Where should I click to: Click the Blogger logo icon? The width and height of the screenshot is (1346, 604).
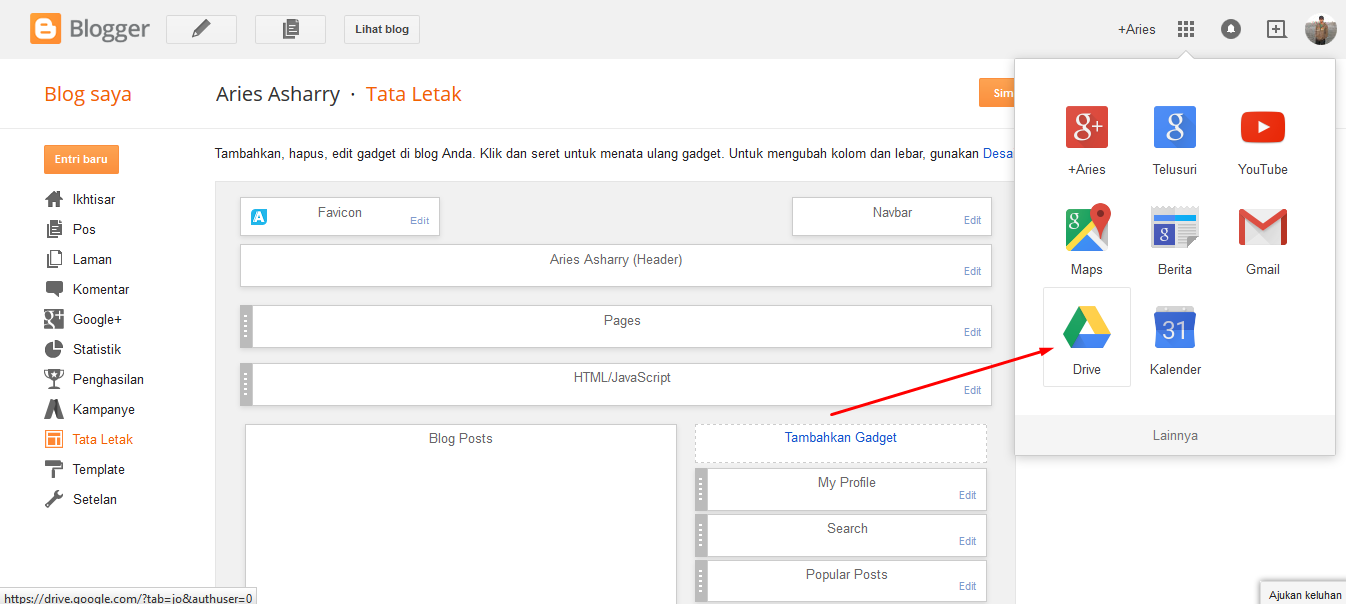46,29
